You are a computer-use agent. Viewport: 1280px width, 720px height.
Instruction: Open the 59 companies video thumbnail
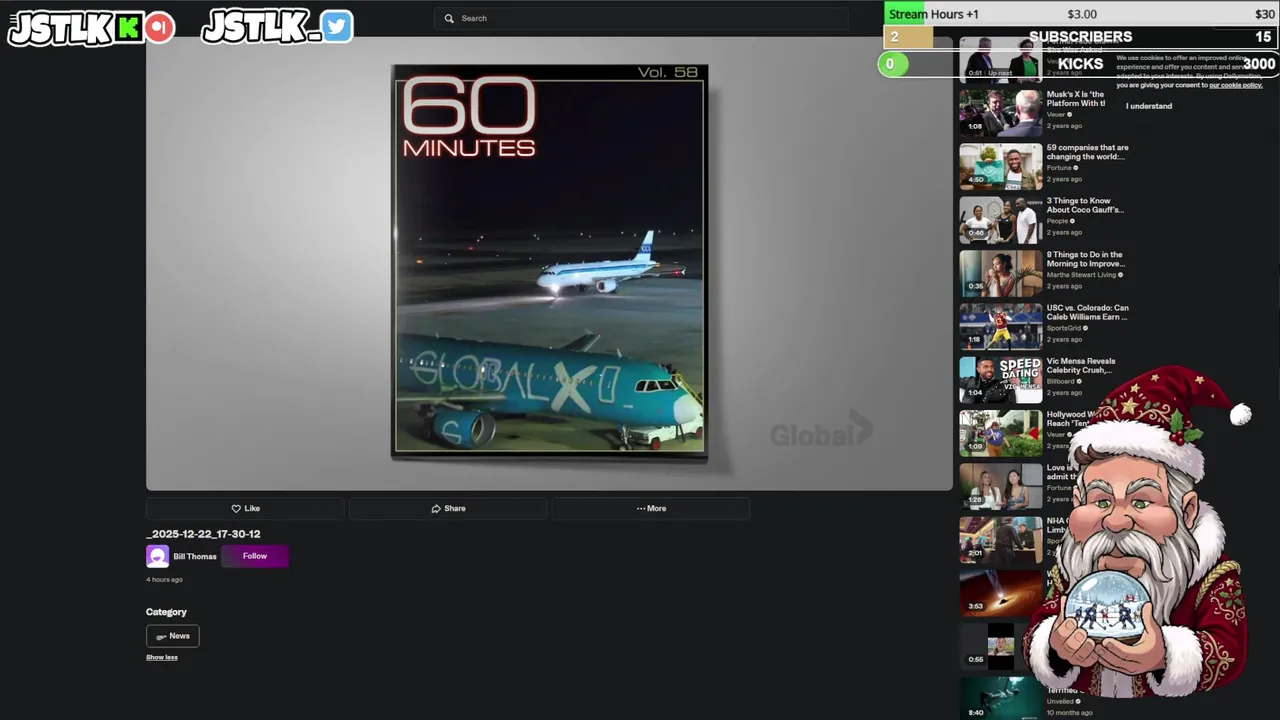[1001, 166]
